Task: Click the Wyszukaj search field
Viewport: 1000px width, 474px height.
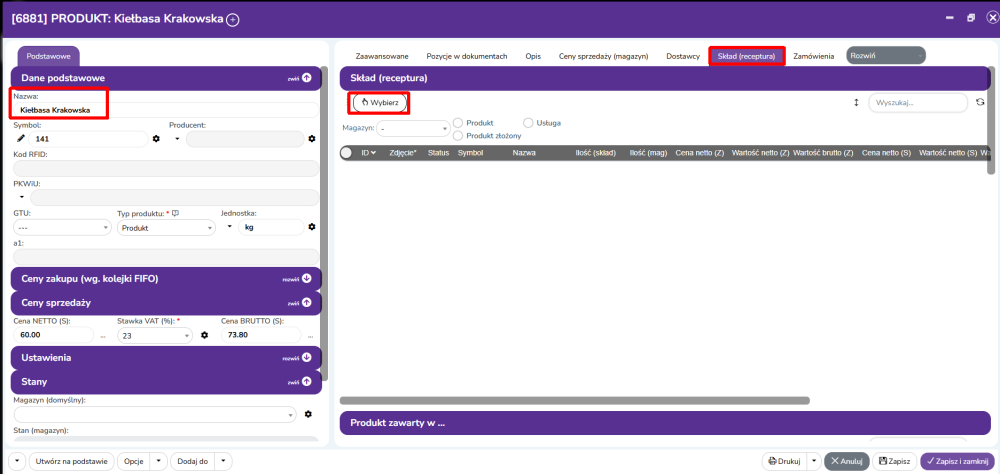Action: tap(917, 102)
